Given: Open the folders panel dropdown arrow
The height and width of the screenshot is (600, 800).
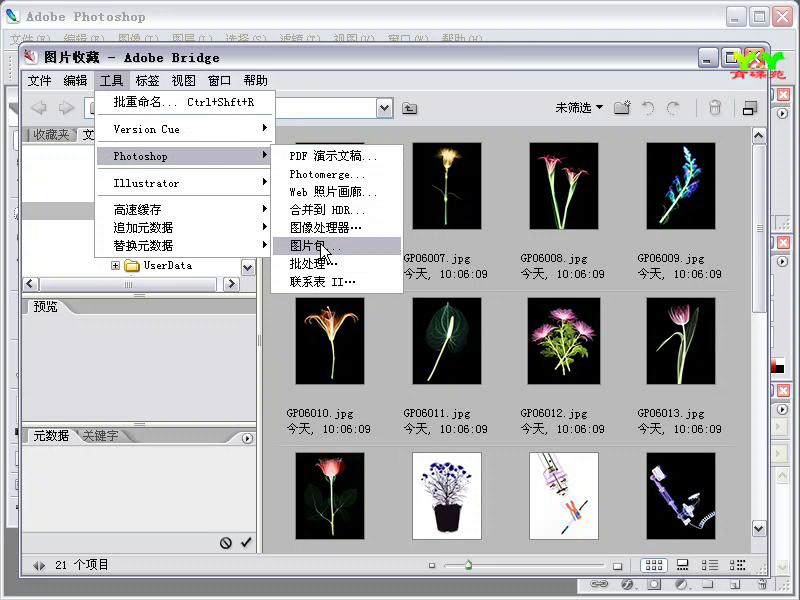Looking at the screenshot, I should [x=248, y=267].
